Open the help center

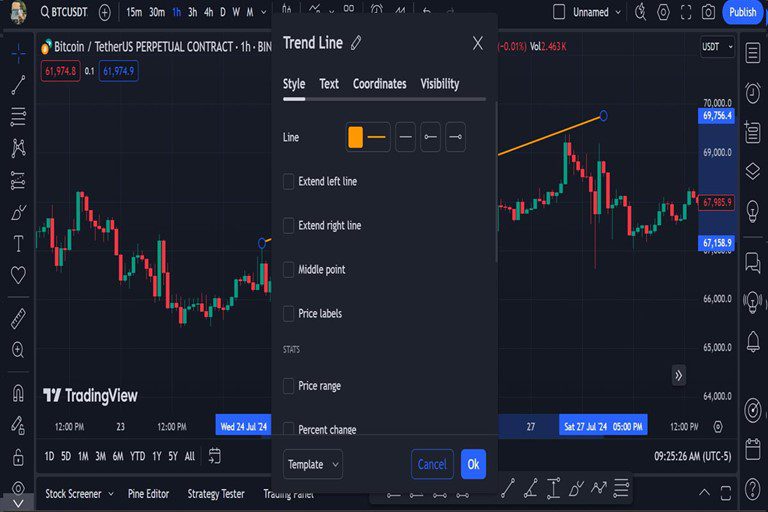(x=753, y=489)
